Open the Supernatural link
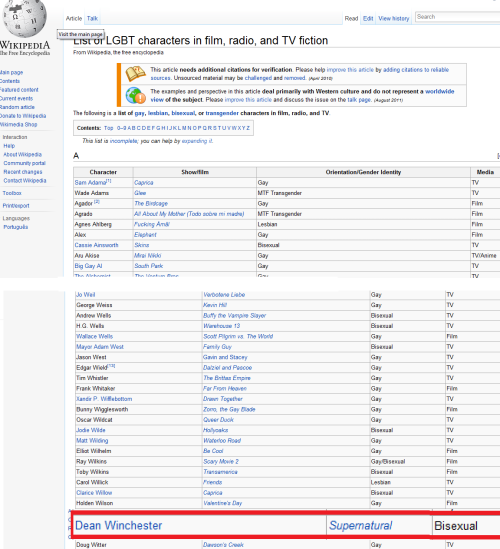 click(361, 526)
